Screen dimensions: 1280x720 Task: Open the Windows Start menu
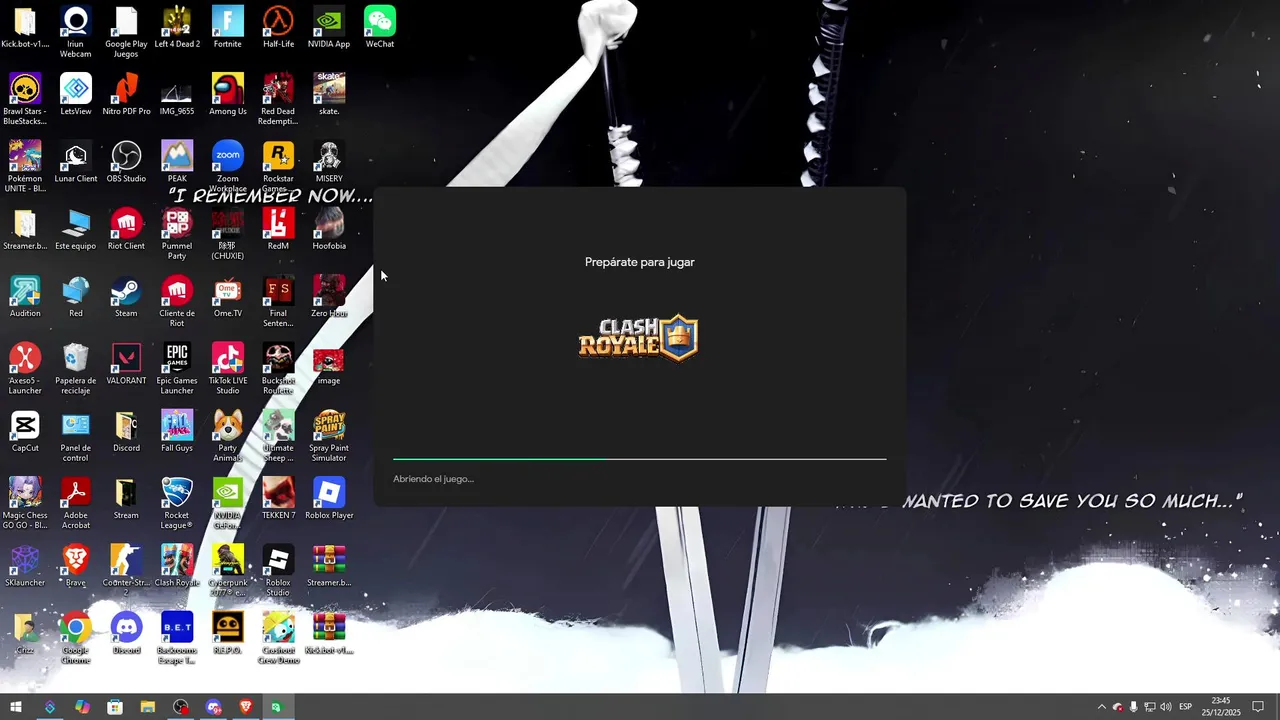pyautogui.click(x=16, y=707)
